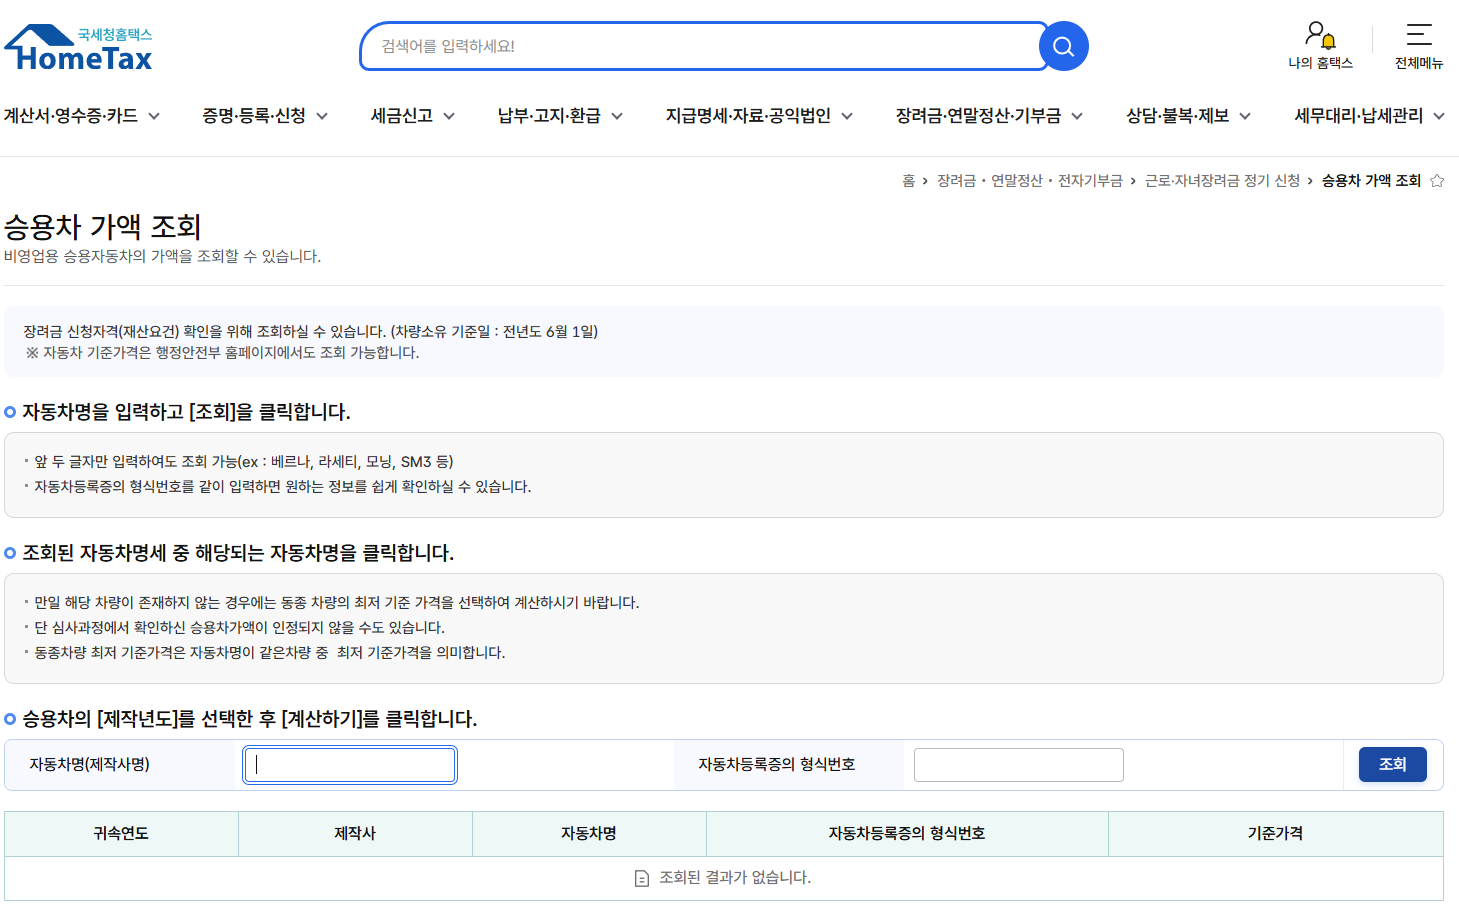Click heading 조회된 자동차명세 중 해당되는 자동차명
This screenshot has height=908, width=1459.
tap(238, 553)
